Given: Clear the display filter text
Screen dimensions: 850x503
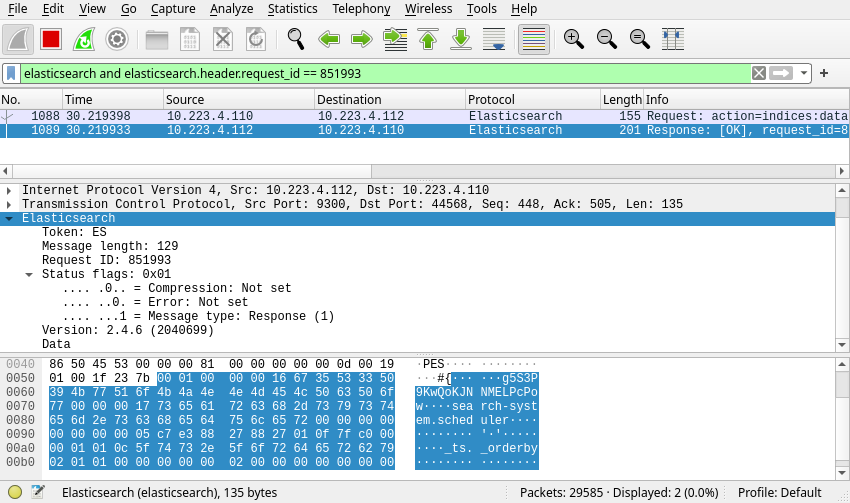Looking at the screenshot, I should click(759, 73).
